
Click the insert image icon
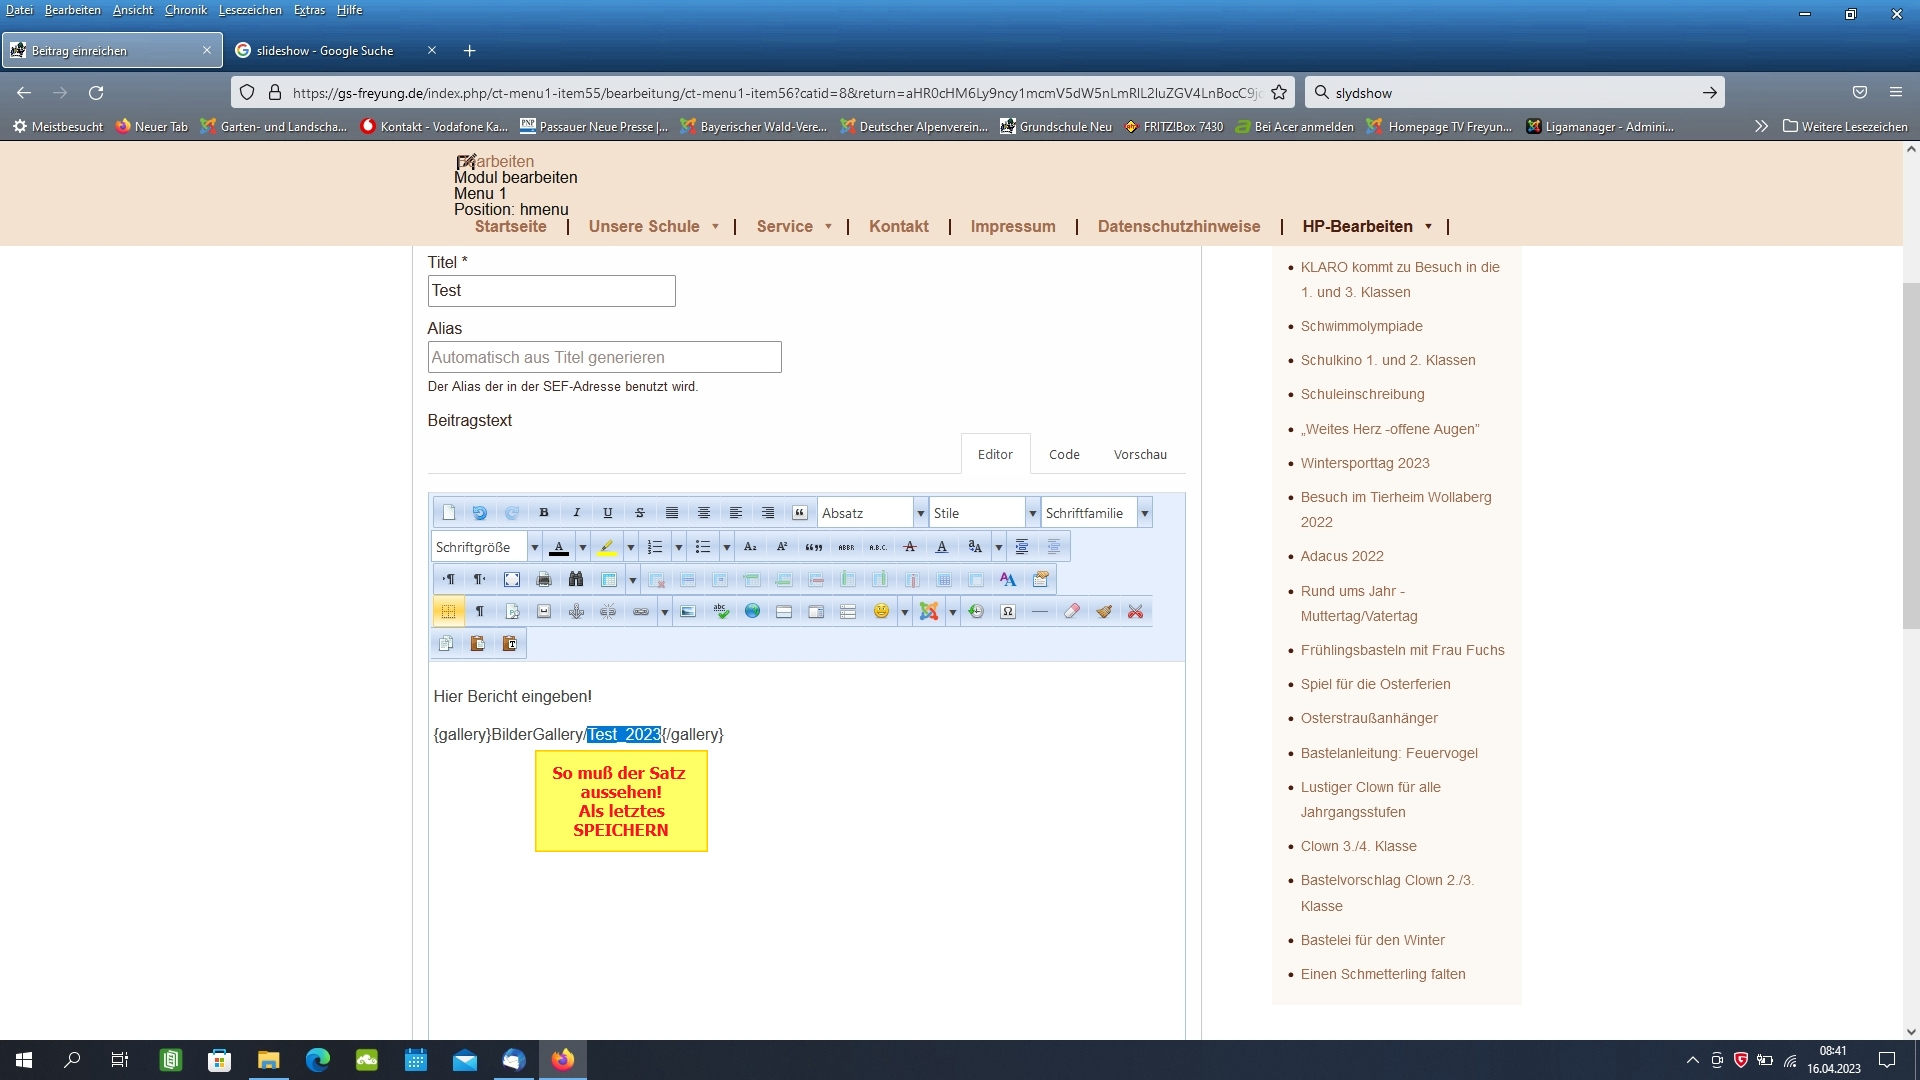[x=688, y=611]
